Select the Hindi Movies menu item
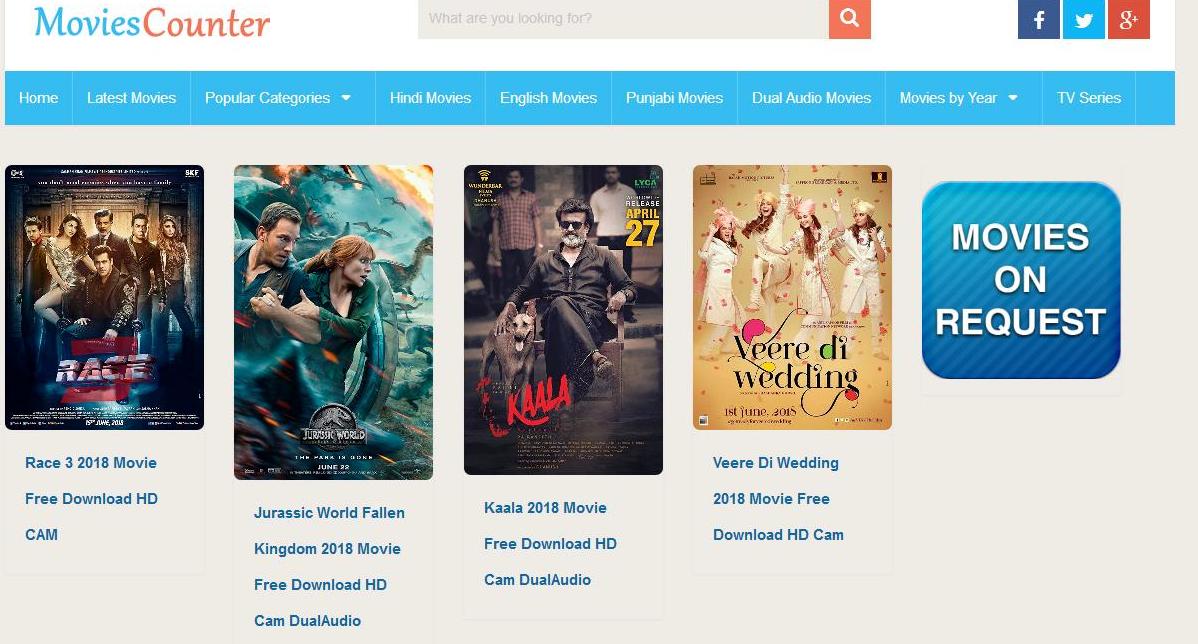This screenshot has height=644, width=1198. pyautogui.click(x=430, y=98)
